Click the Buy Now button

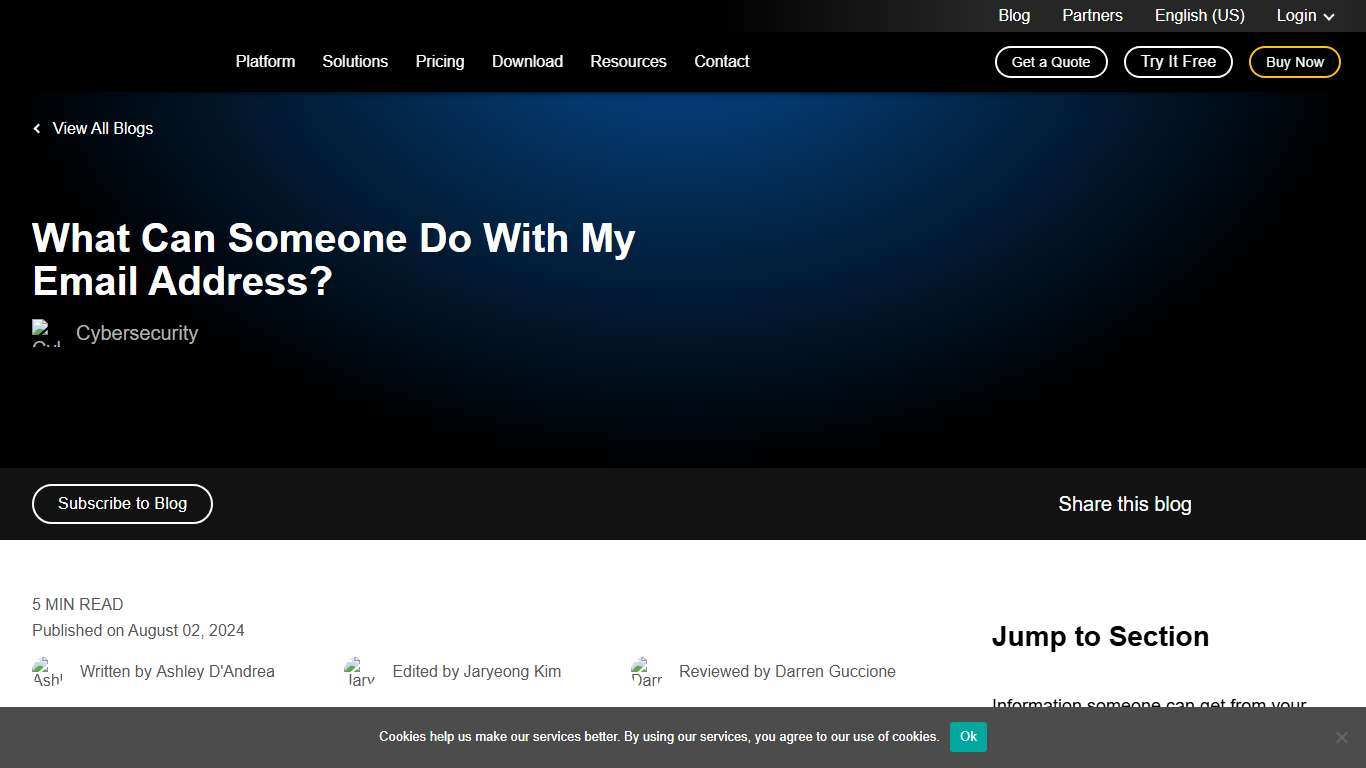click(1294, 62)
